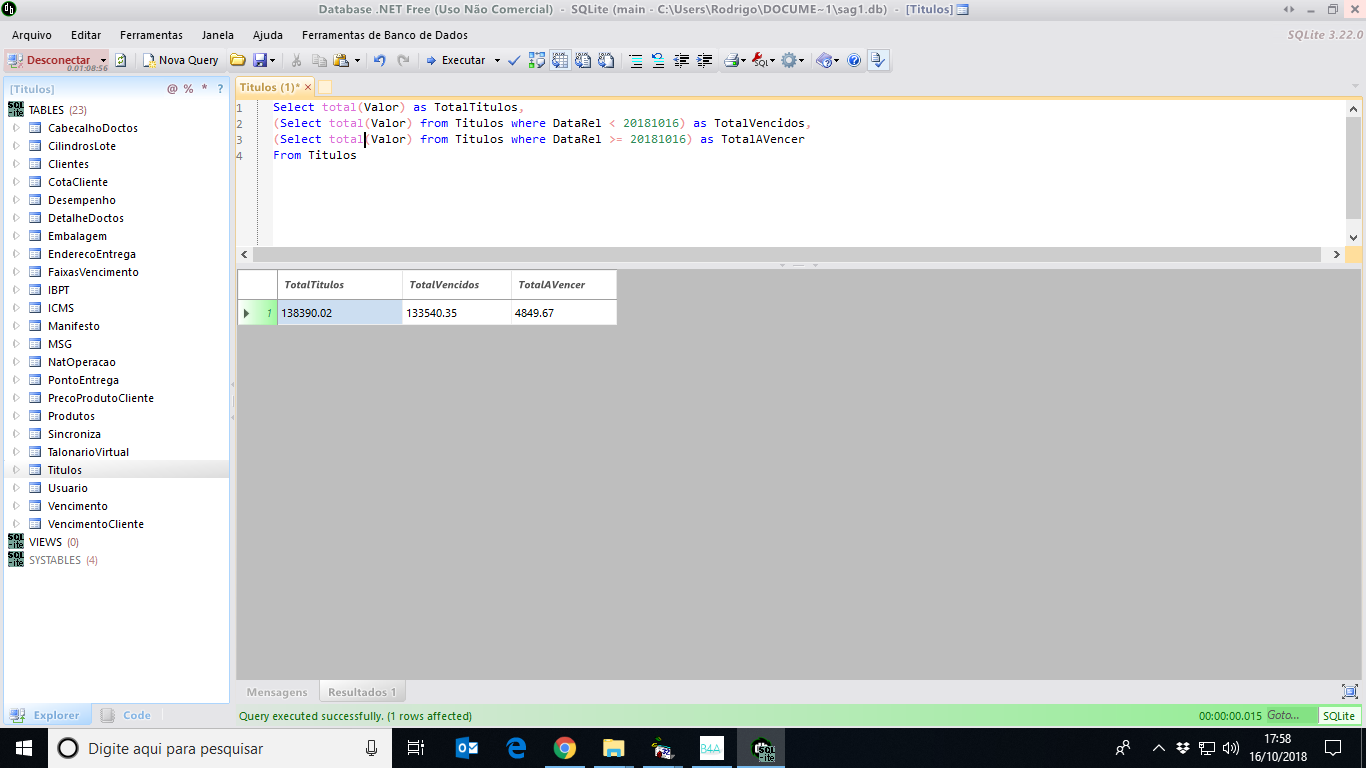The height and width of the screenshot is (768, 1366).
Task: Click the refresh icon beside Desconectar
Action: pos(120,60)
